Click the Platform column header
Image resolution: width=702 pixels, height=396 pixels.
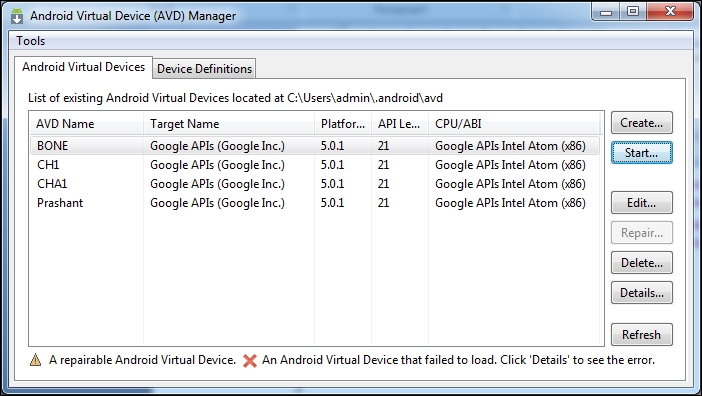coord(343,124)
